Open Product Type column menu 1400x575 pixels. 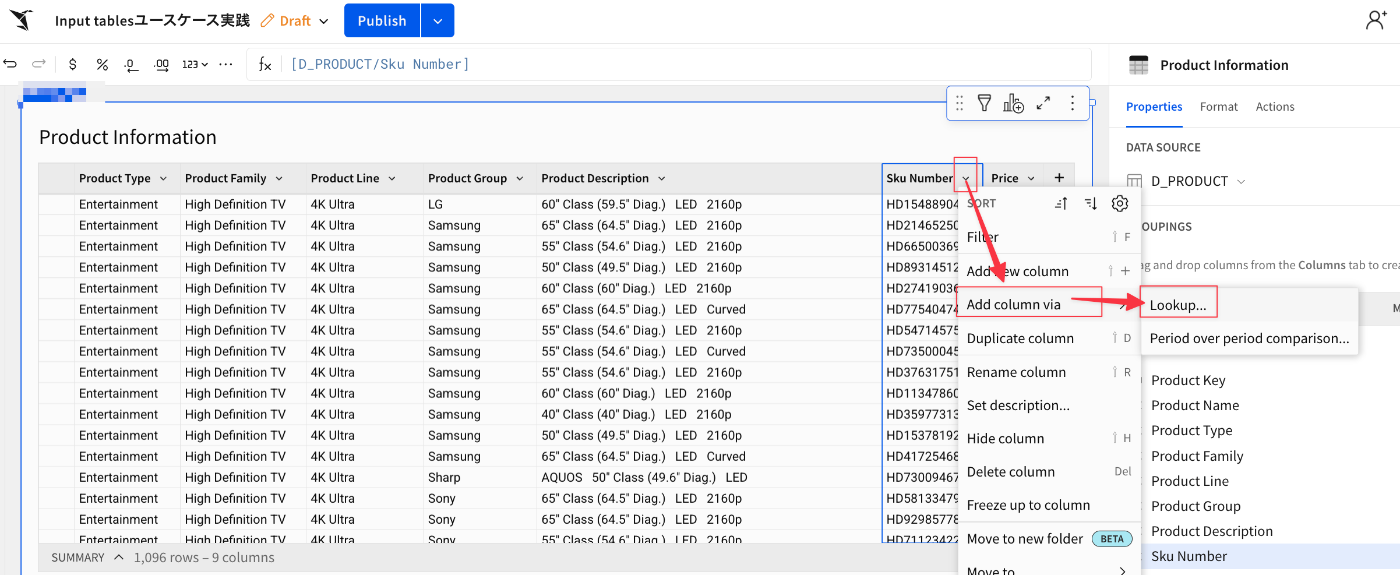(x=161, y=179)
